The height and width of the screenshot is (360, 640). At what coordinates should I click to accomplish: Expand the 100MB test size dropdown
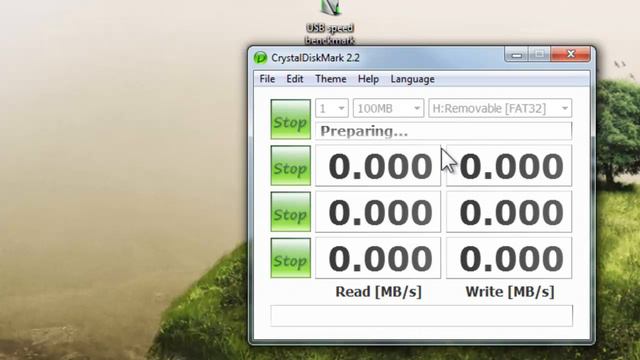click(x=388, y=108)
